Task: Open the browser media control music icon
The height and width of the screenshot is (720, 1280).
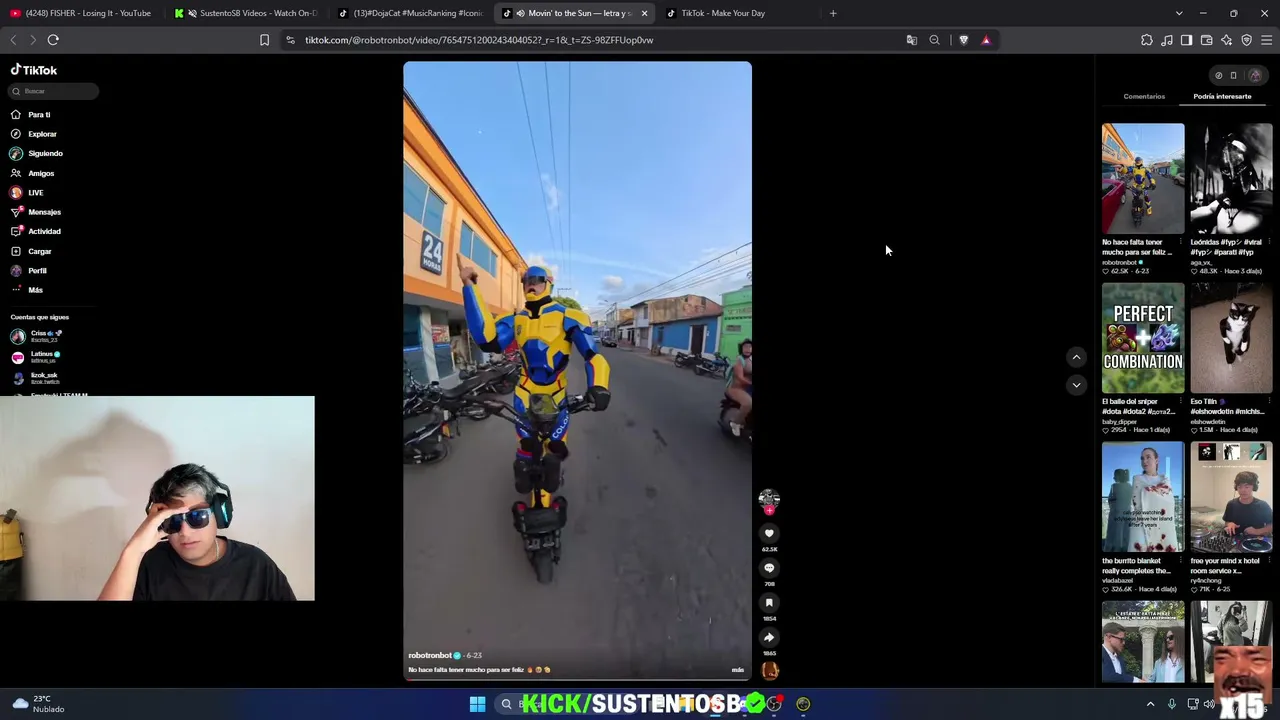Action: tap(1166, 40)
